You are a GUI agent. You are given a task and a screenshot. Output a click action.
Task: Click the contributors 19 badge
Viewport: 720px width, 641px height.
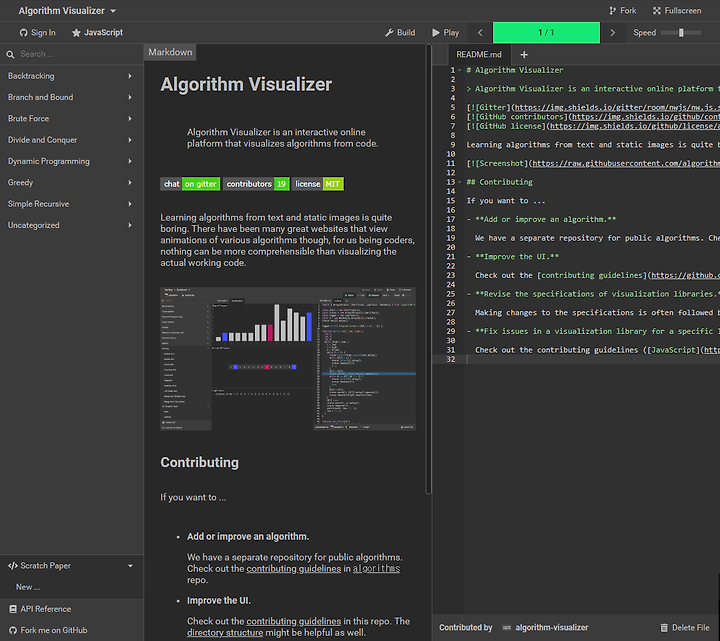256,184
